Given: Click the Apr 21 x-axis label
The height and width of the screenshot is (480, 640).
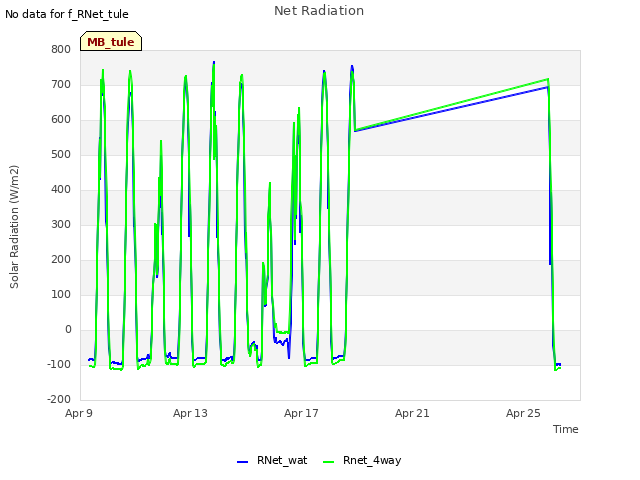Looking at the screenshot, I should tap(412, 413).
